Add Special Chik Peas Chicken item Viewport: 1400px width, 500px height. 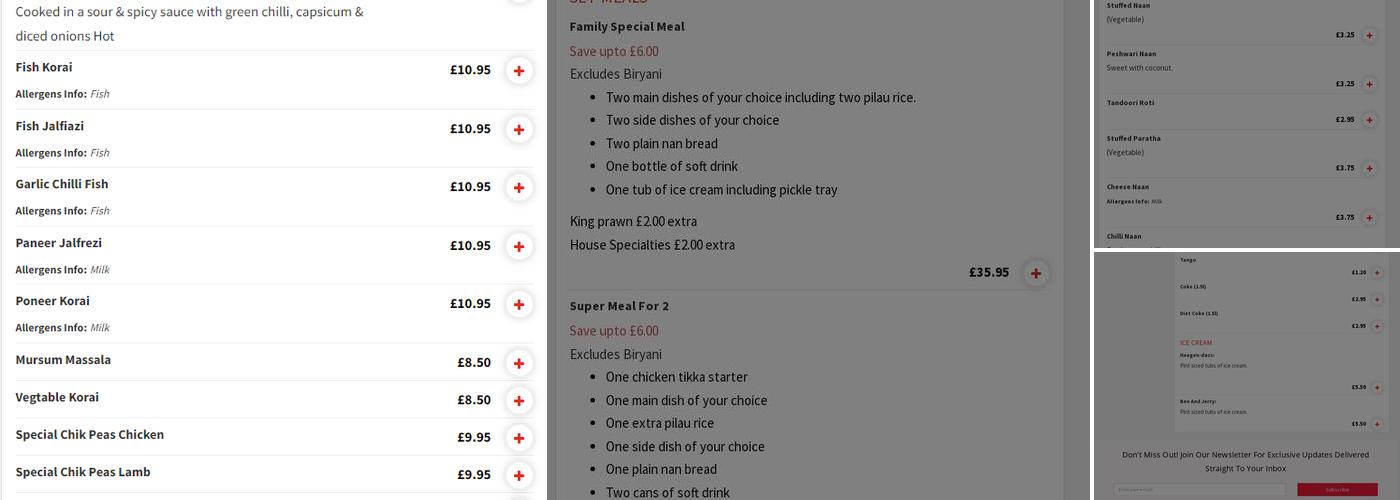coord(518,438)
